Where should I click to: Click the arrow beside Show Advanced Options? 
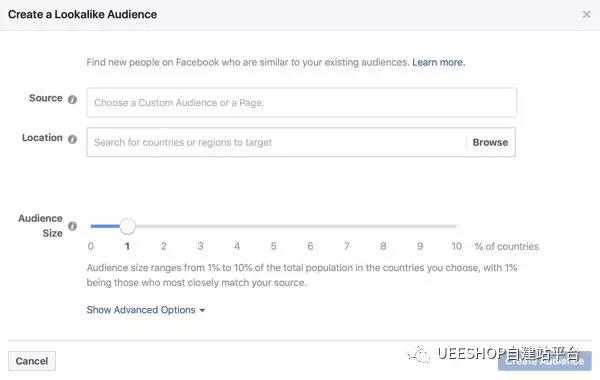pyautogui.click(x=202, y=310)
